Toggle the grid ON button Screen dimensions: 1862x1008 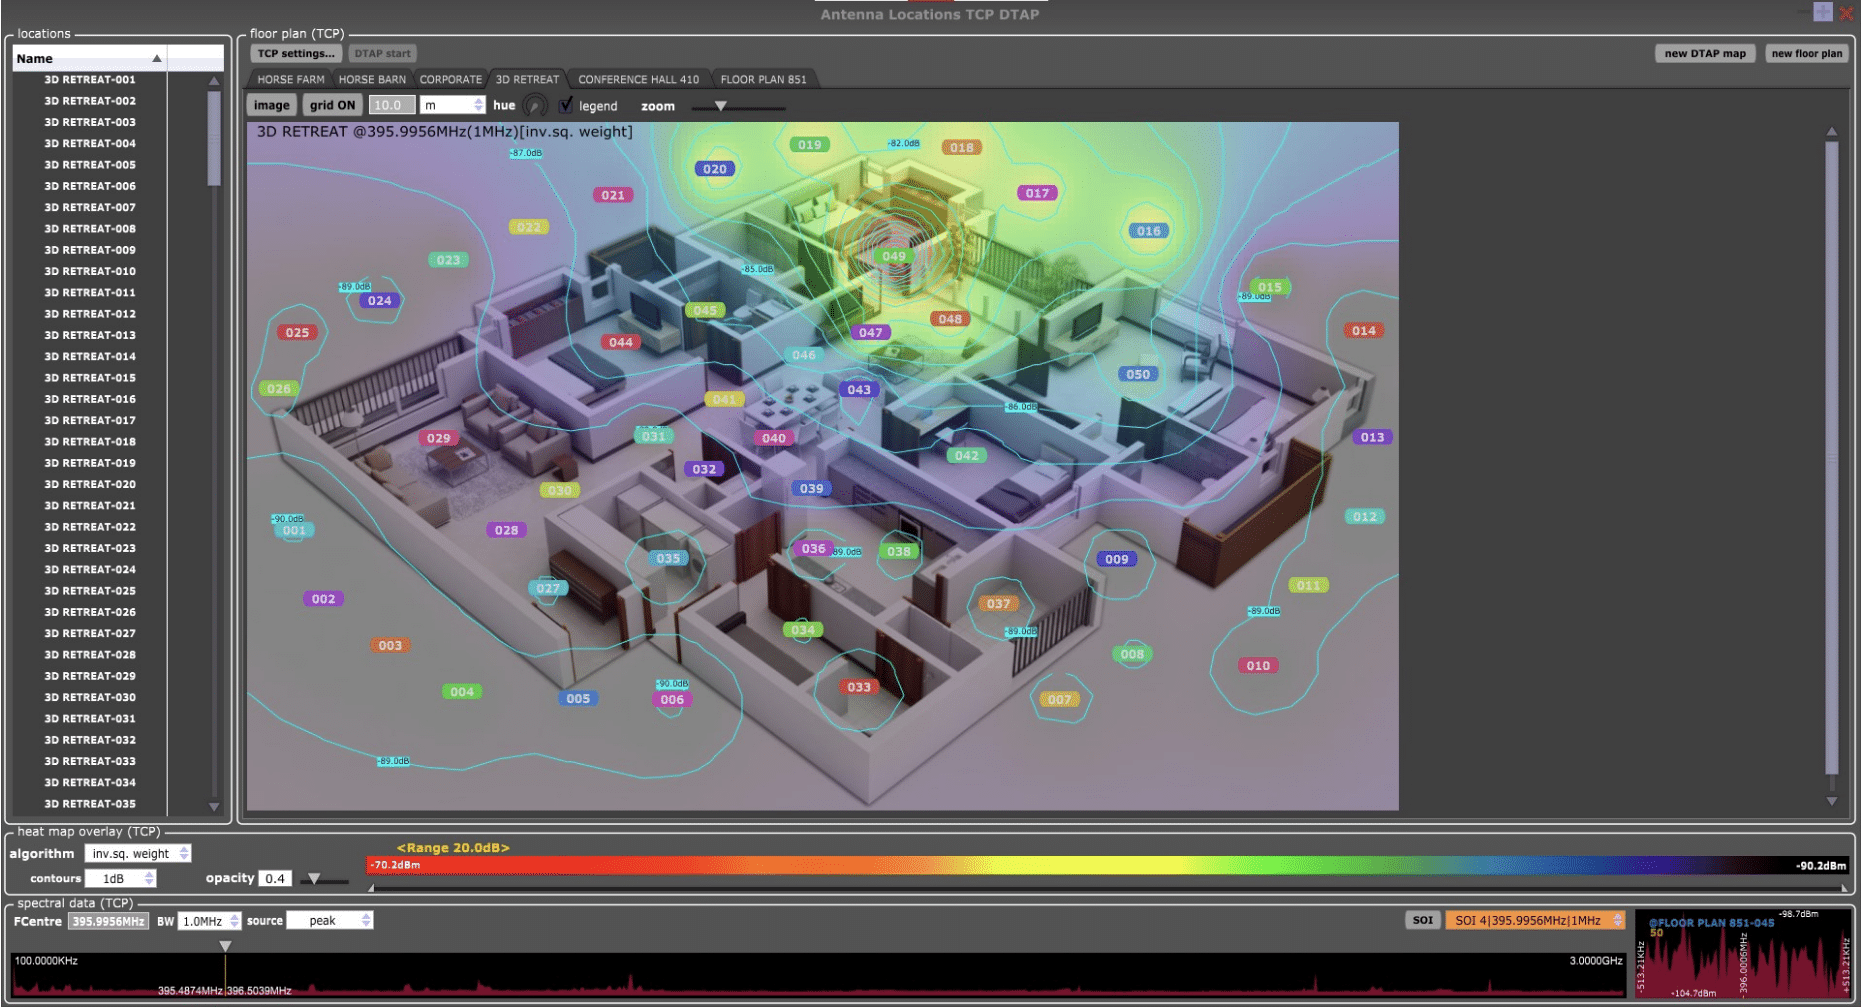[332, 105]
